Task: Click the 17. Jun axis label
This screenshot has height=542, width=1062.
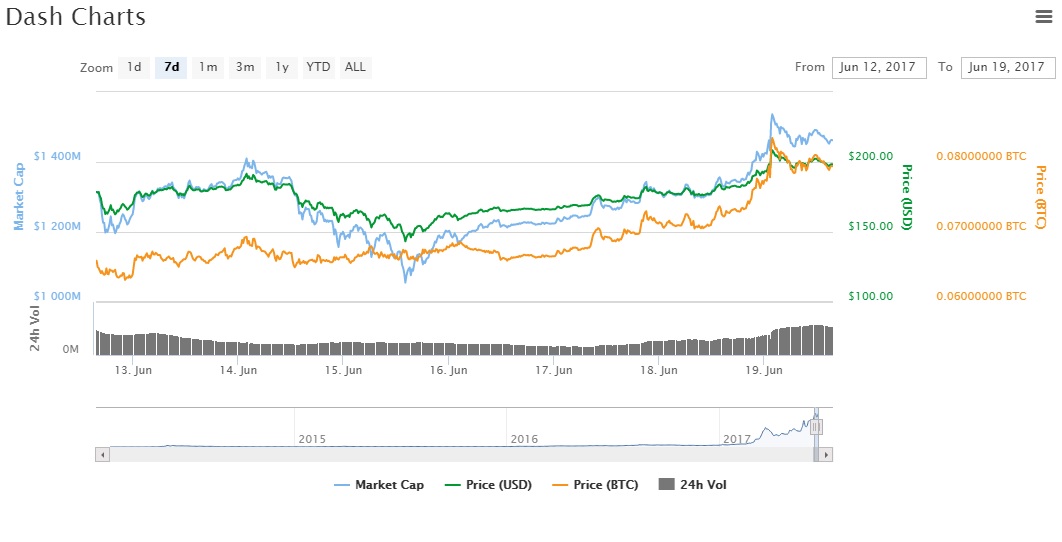Action: [553, 370]
